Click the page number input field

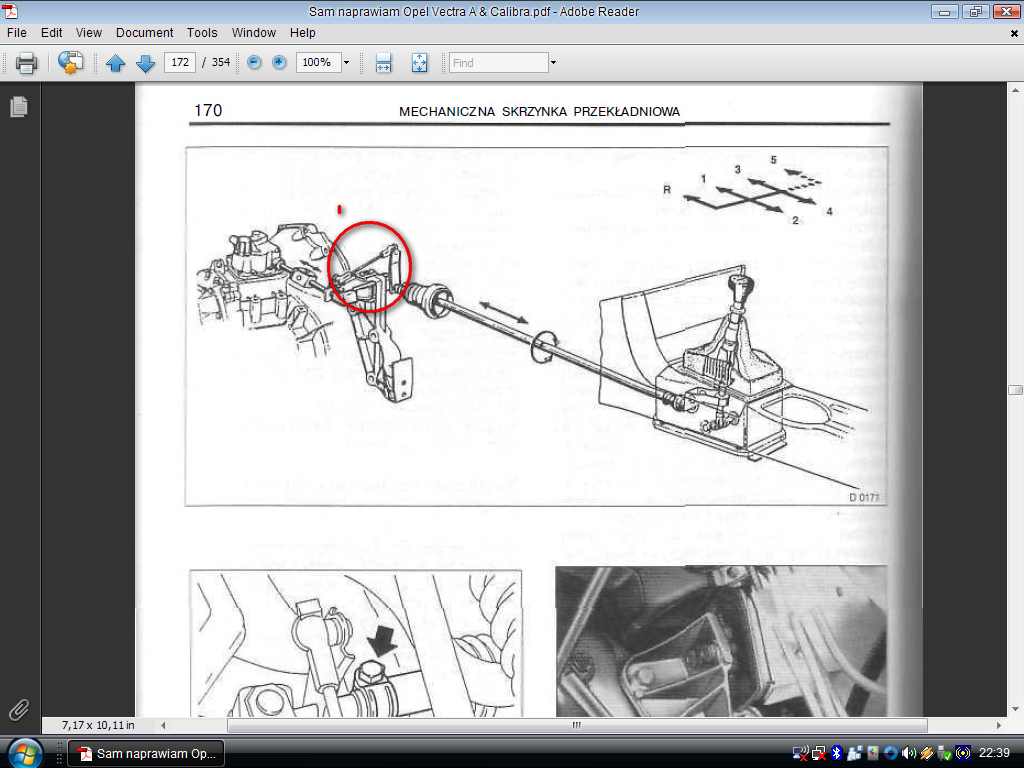point(179,62)
